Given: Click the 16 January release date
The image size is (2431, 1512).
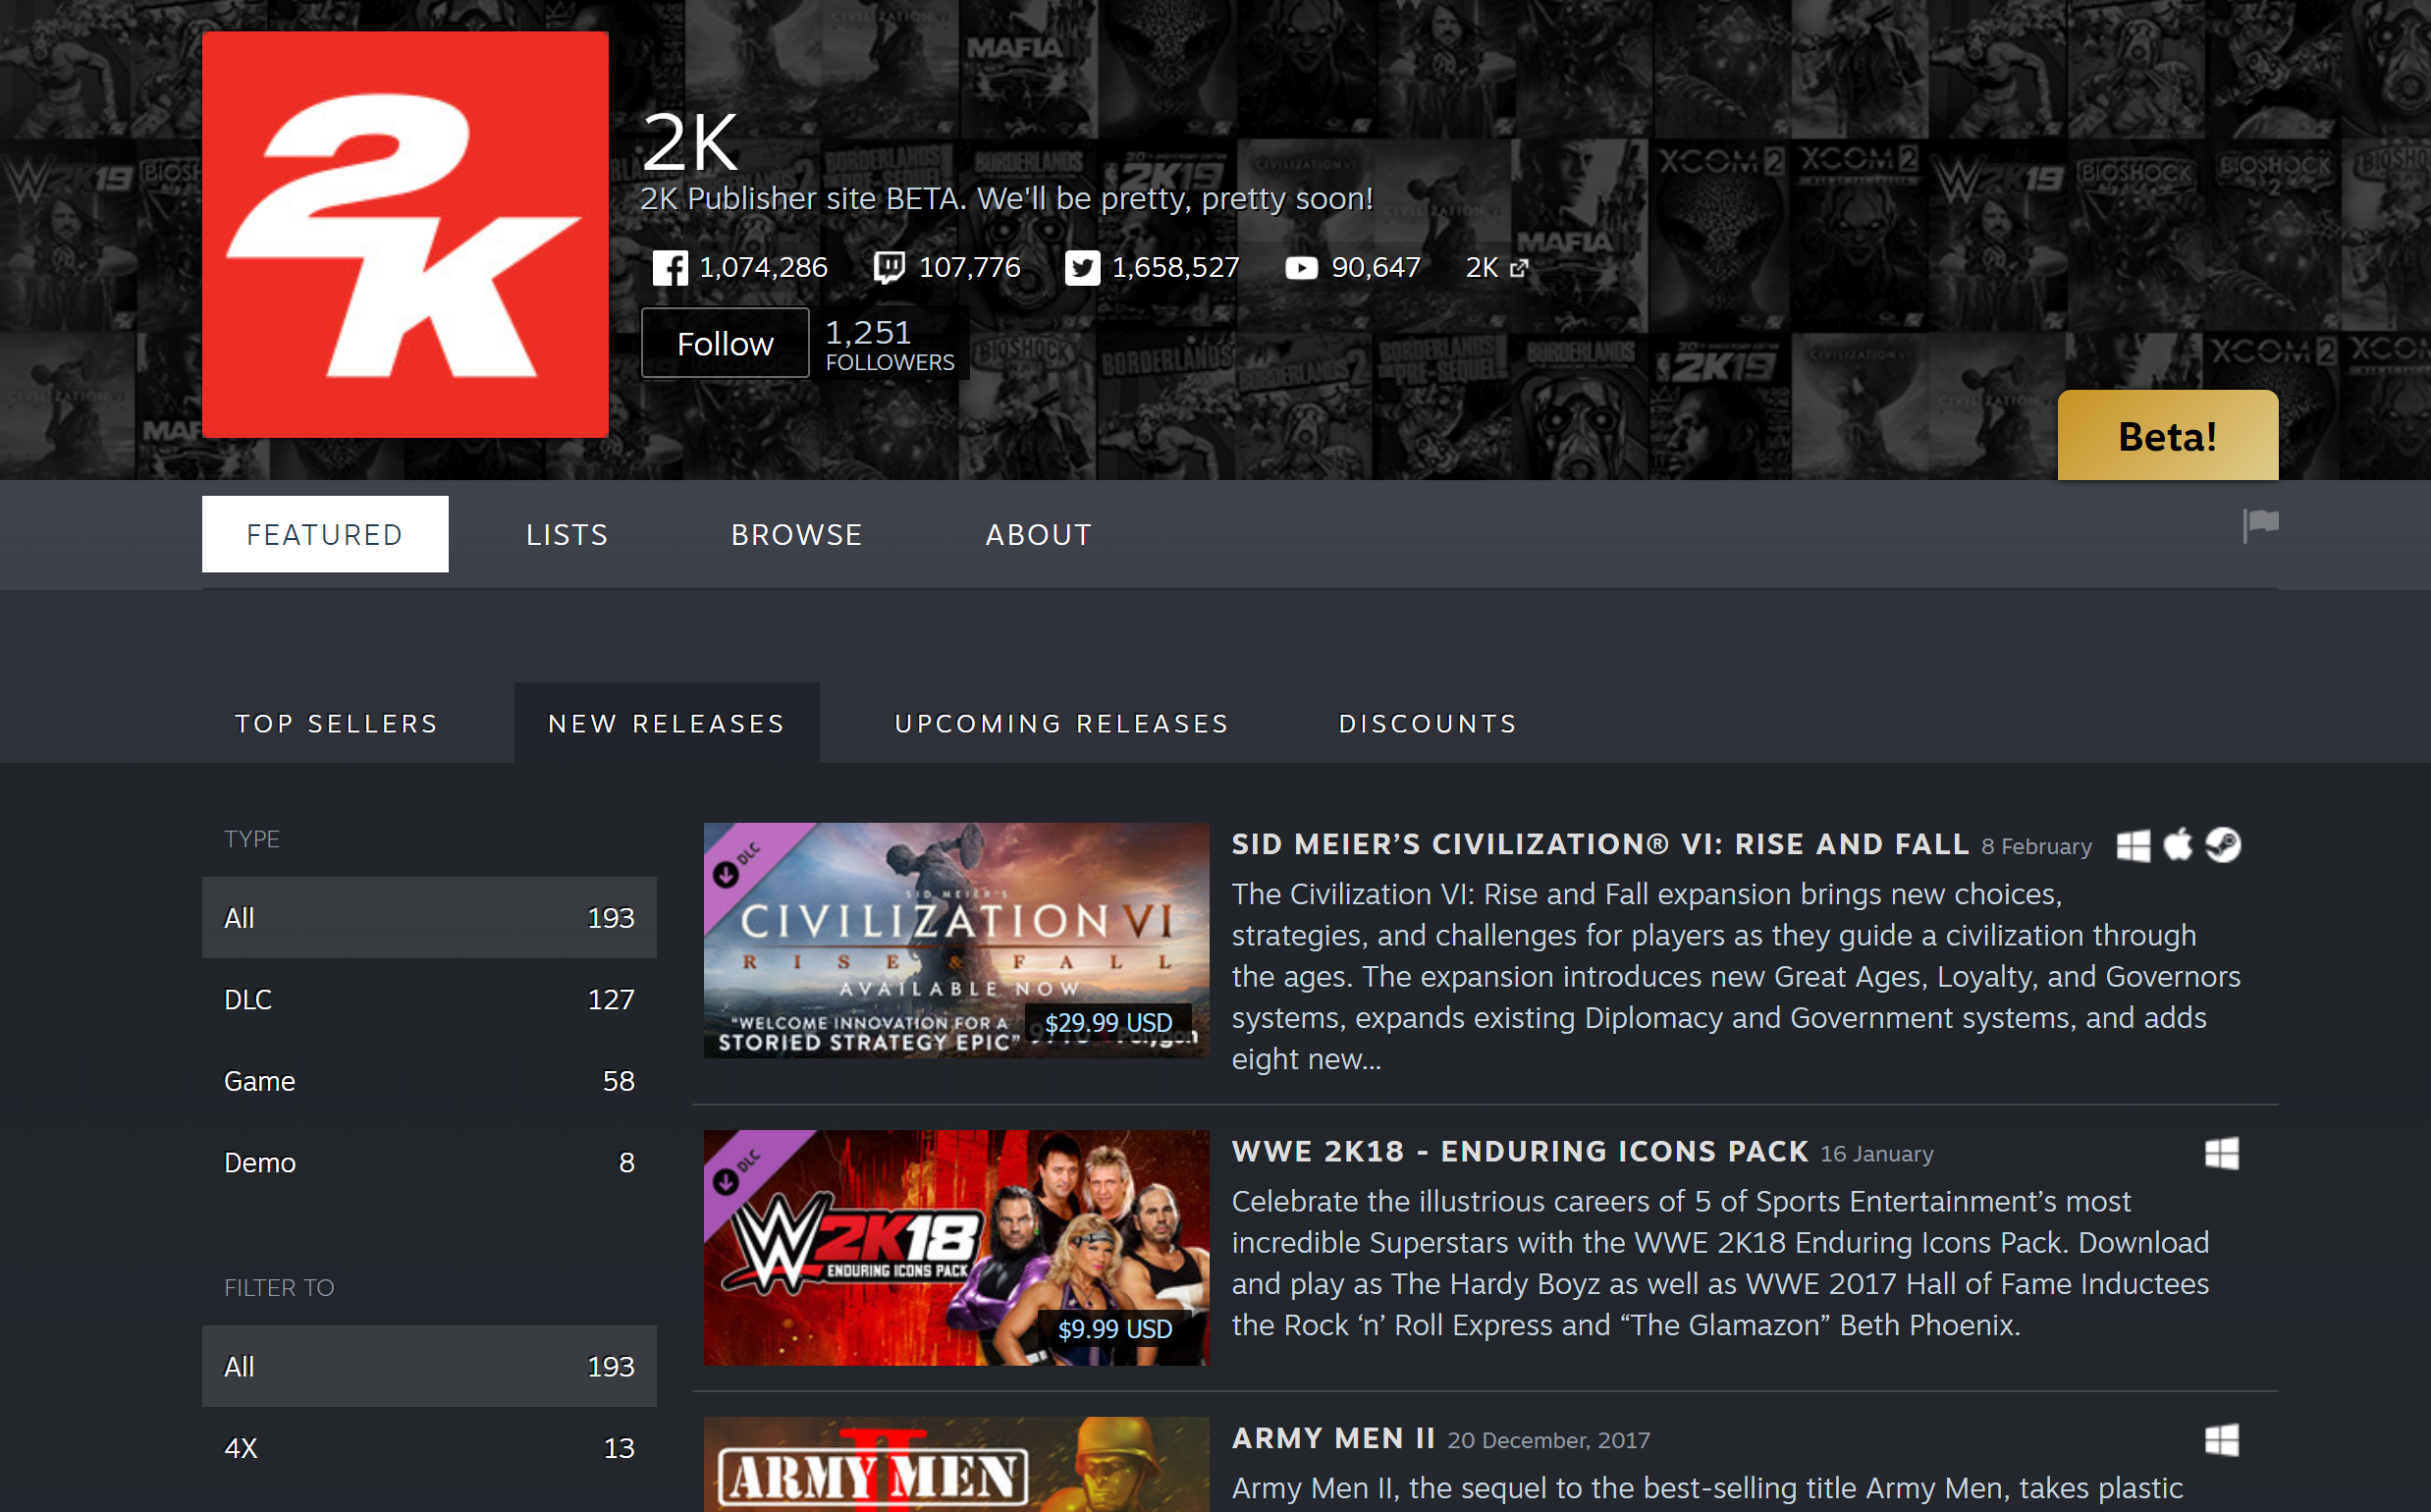Looking at the screenshot, I should [x=1877, y=1154].
